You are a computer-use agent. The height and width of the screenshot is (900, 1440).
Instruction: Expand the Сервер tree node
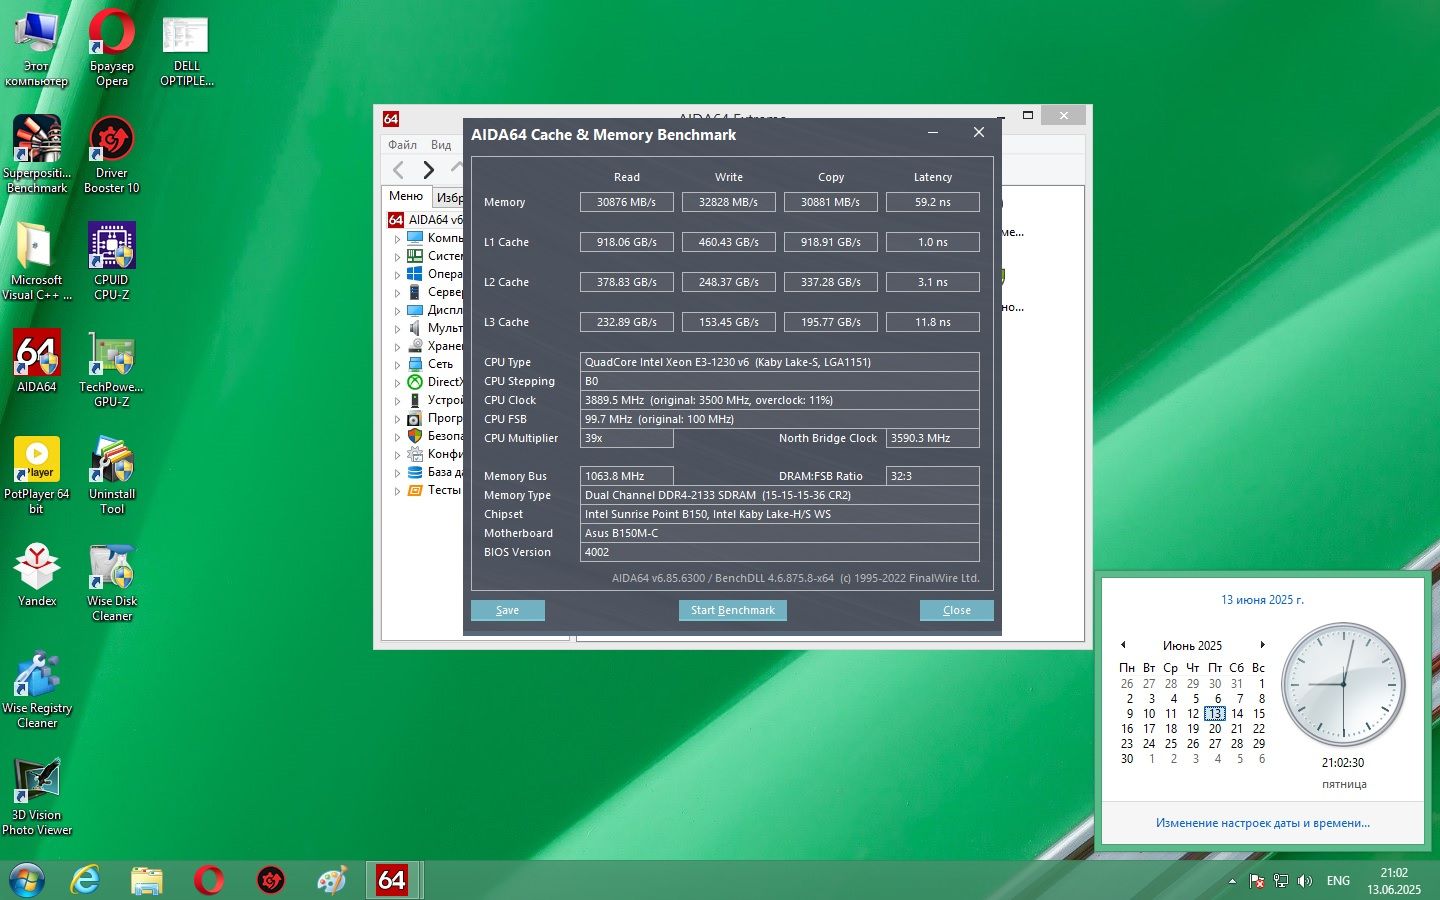[397, 293]
